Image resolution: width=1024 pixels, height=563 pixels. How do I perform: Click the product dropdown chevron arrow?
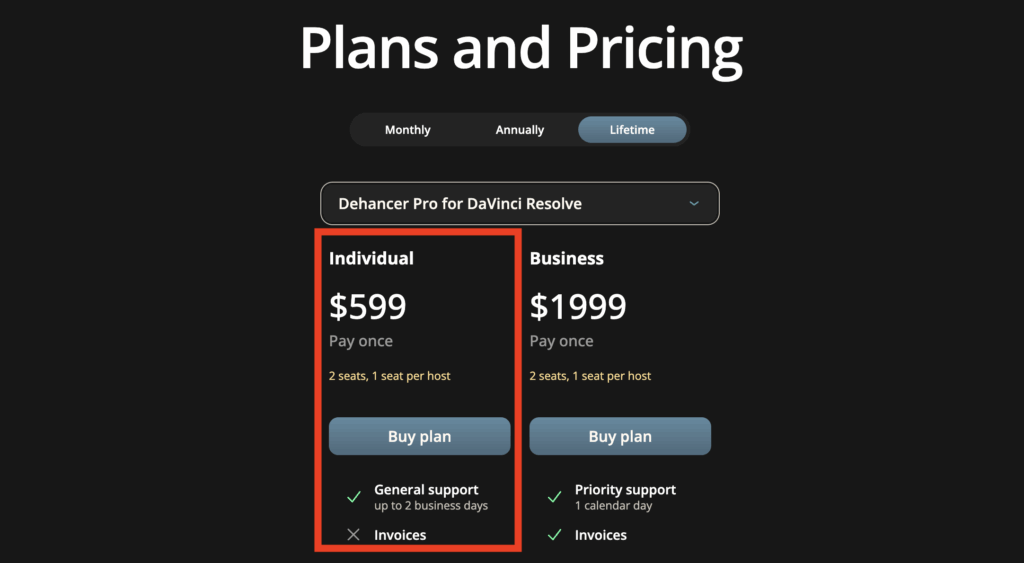coord(695,204)
